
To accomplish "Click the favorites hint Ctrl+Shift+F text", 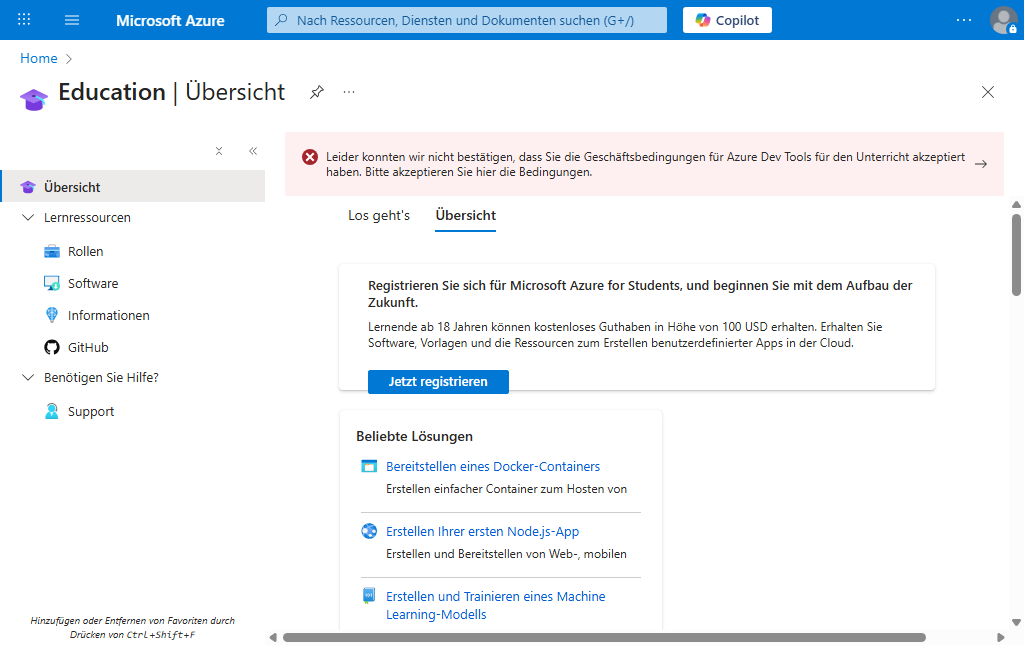I will [133, 627].
